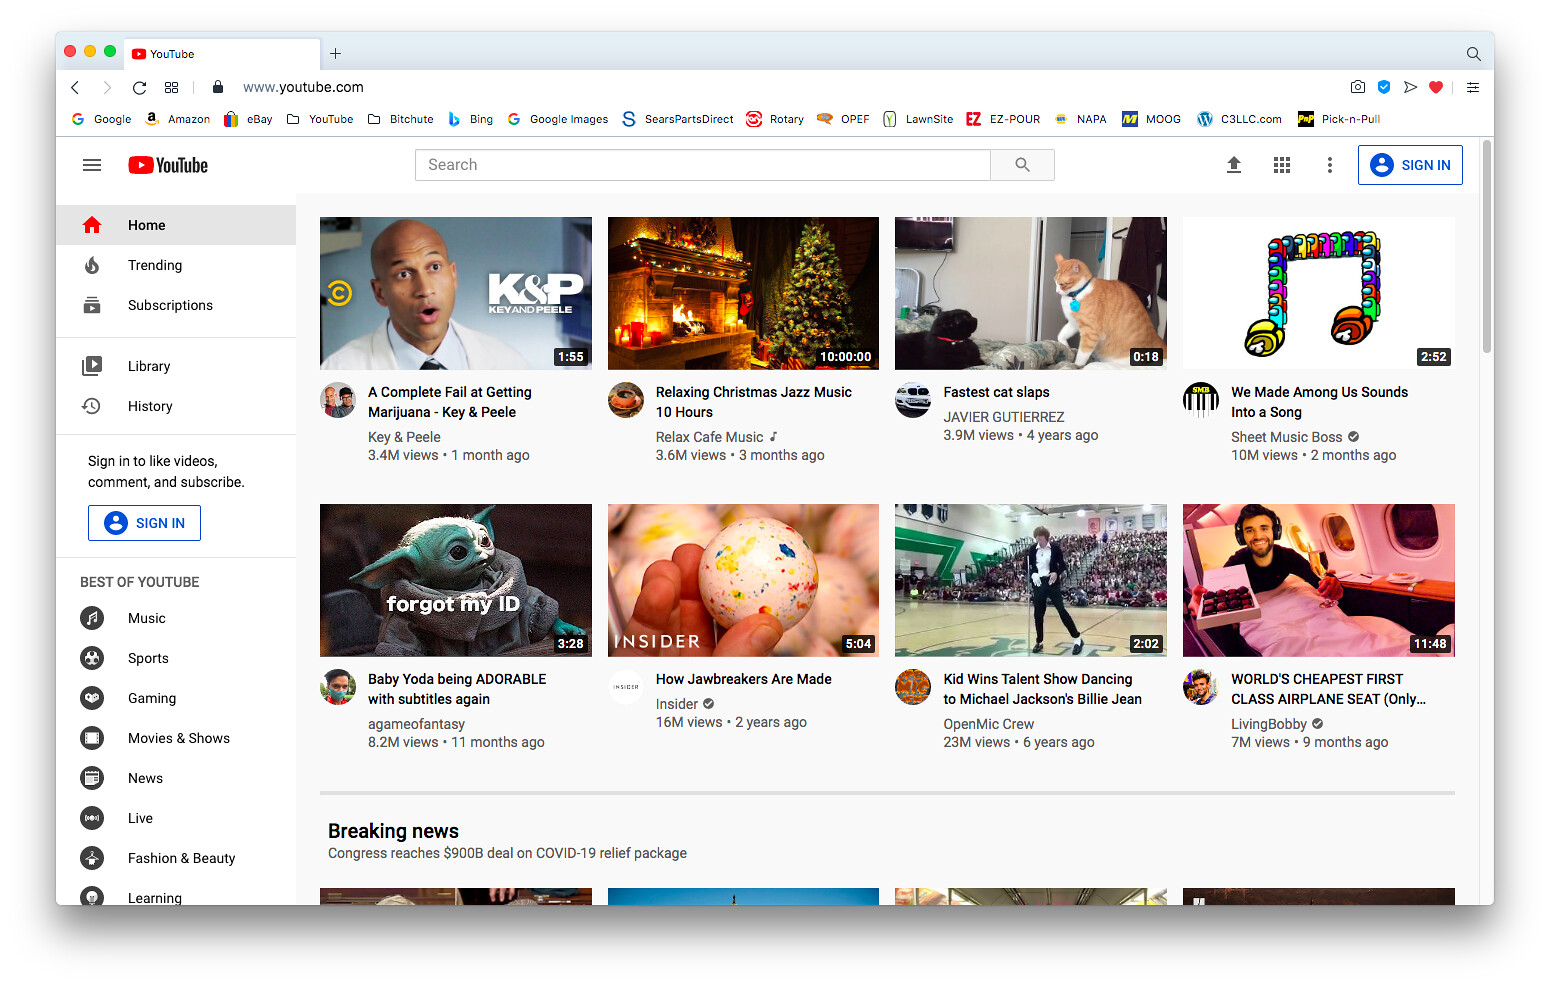Click the Subscriptions icon in sidebar
Screen dimensions: 1550x985
pyautogui.click(x=92, y=305)
